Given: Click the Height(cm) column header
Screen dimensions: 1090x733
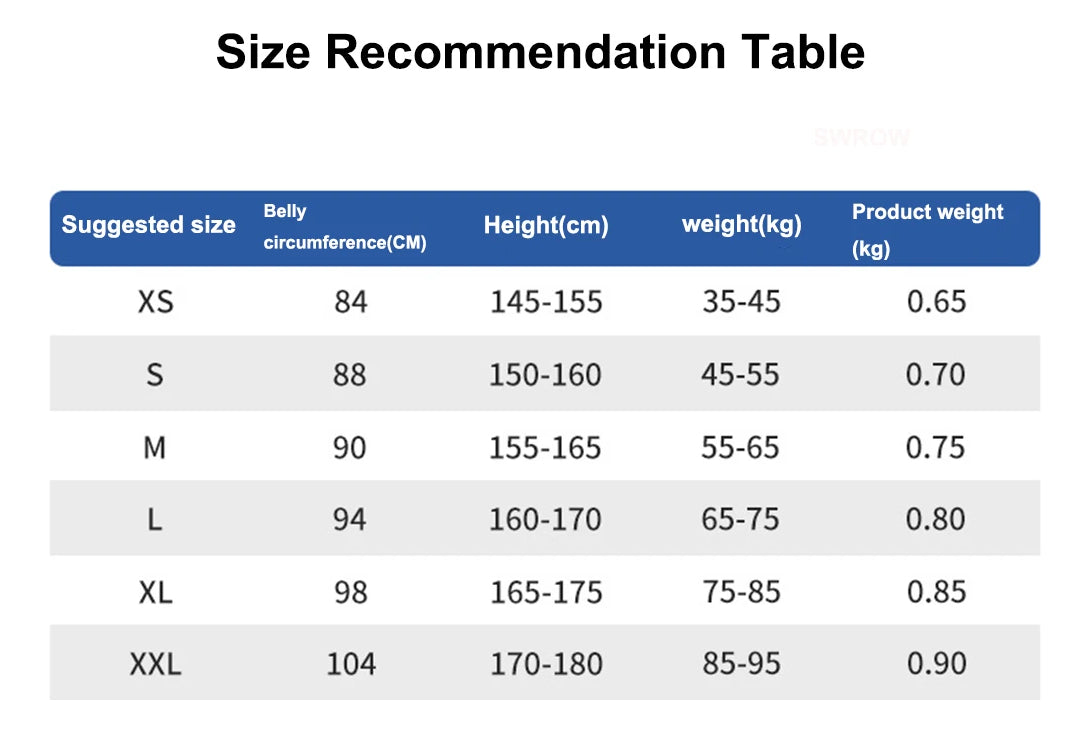Looking at the screenshot, I should click(x=546, y=225).
